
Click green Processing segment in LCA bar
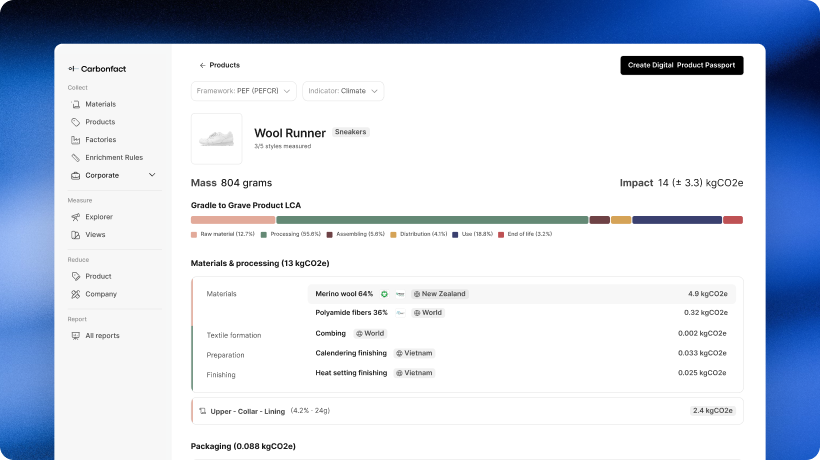(432, 220)
